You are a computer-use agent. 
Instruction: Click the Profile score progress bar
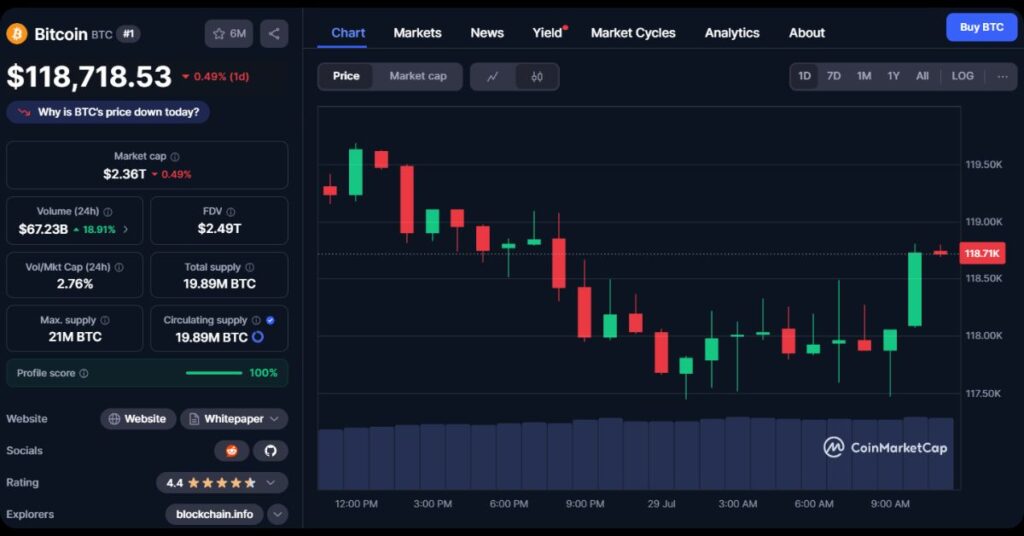click(x=214, y=373)
